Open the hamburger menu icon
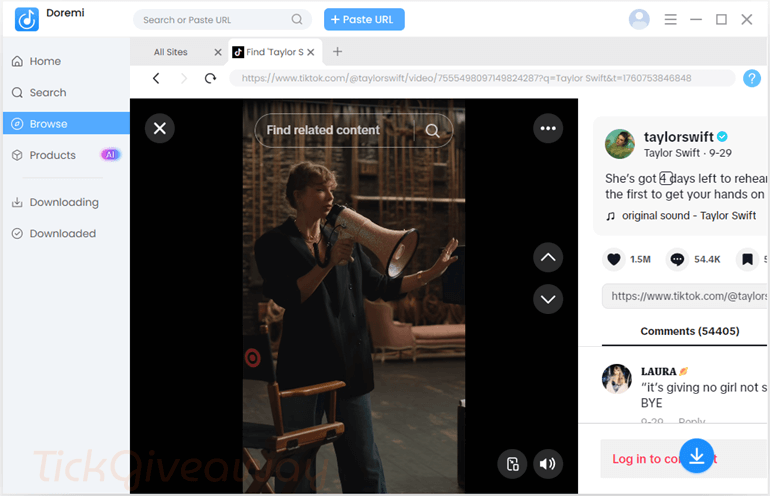Viewport: 770px width, 496px height. pos(670,19)
